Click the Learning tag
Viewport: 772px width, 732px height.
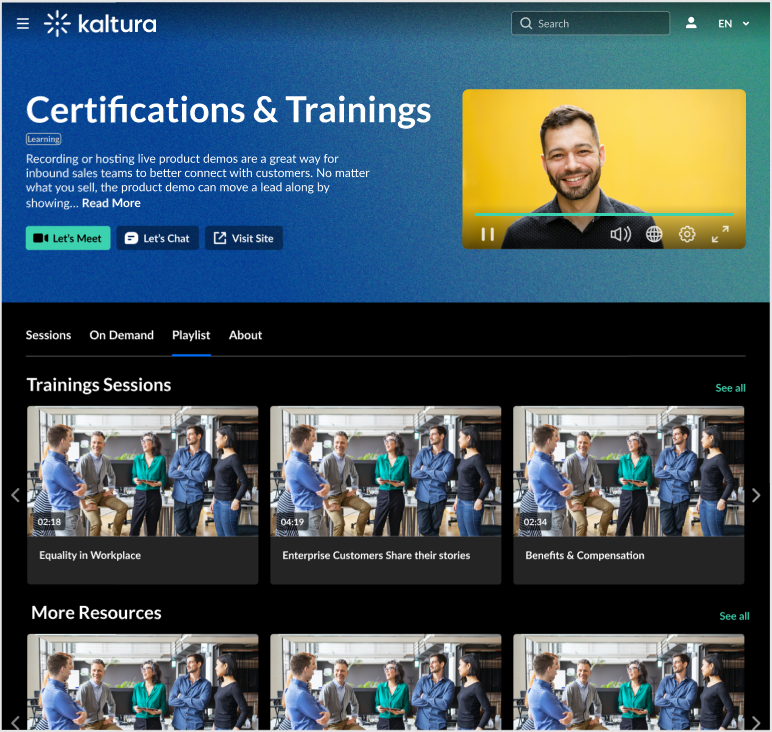[44, 139]
